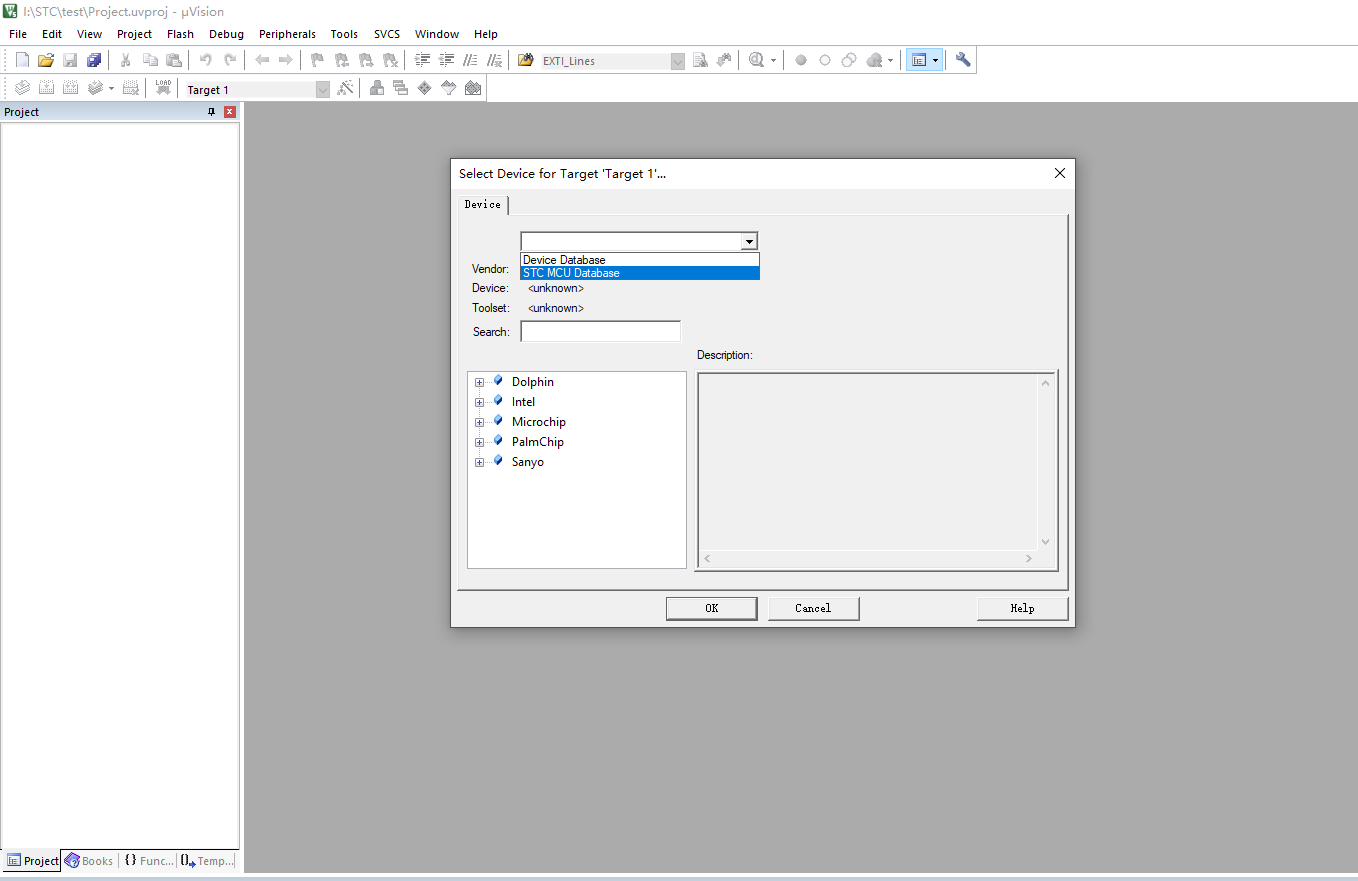Open Pack Installer icon in build toolbar

coord(473,88)
